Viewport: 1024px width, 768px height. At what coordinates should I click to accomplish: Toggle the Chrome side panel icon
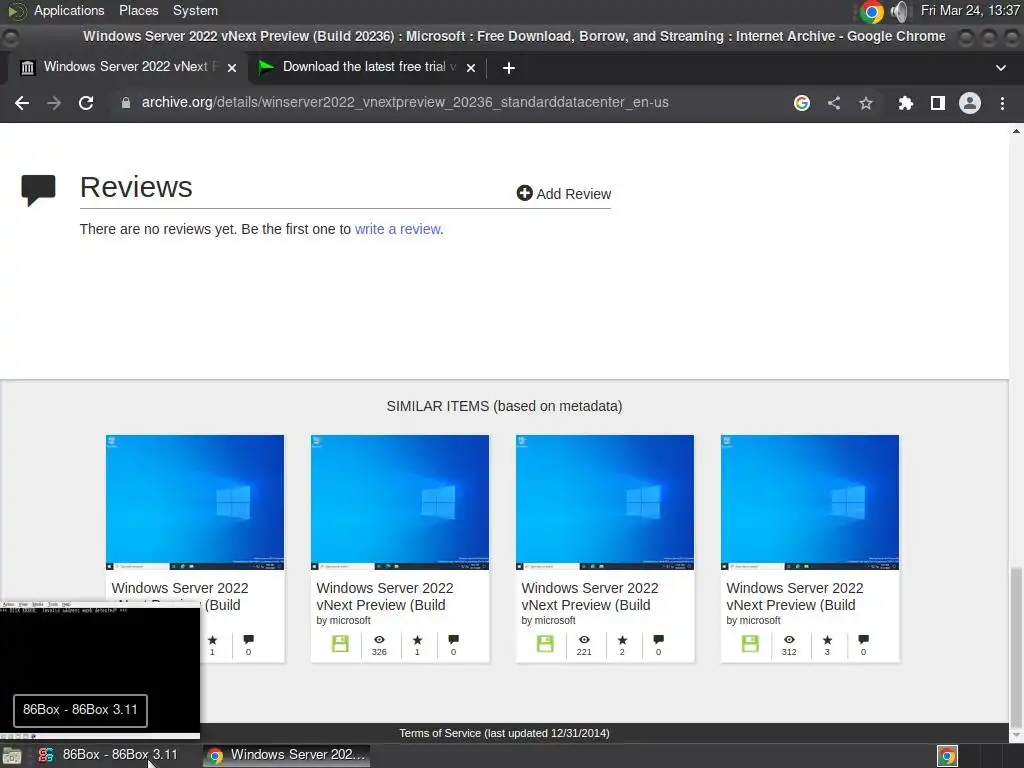coord(938,103)
